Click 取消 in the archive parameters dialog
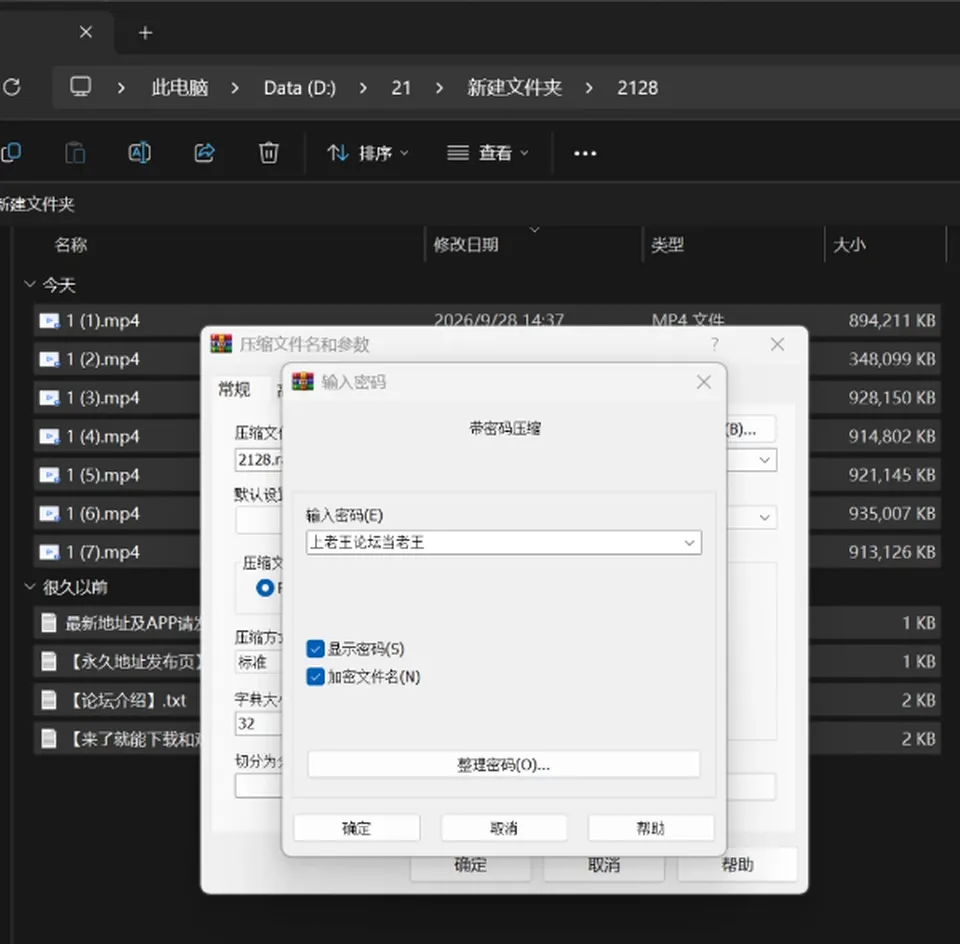Image resolution: width=960 pixels, height=944 pixels. 604,864
